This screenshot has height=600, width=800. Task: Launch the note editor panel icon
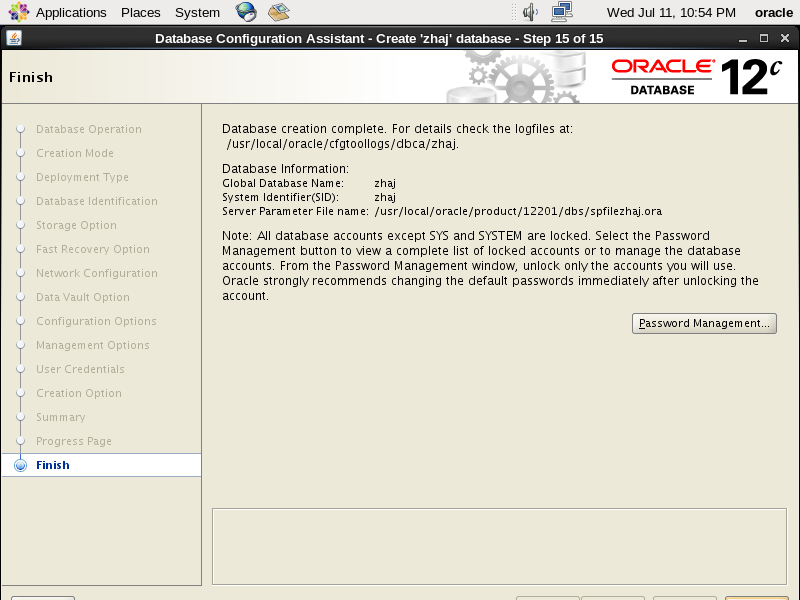(279, 12)
